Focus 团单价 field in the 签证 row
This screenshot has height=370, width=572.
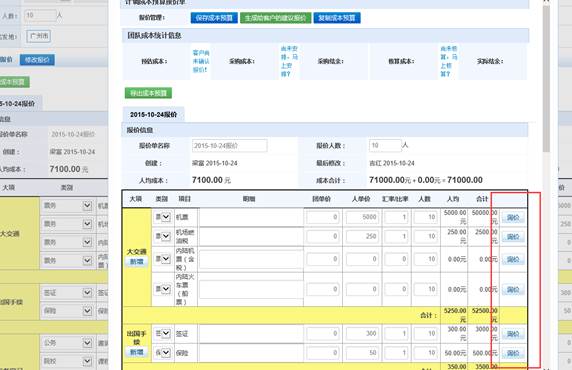[x=322, y=334]
